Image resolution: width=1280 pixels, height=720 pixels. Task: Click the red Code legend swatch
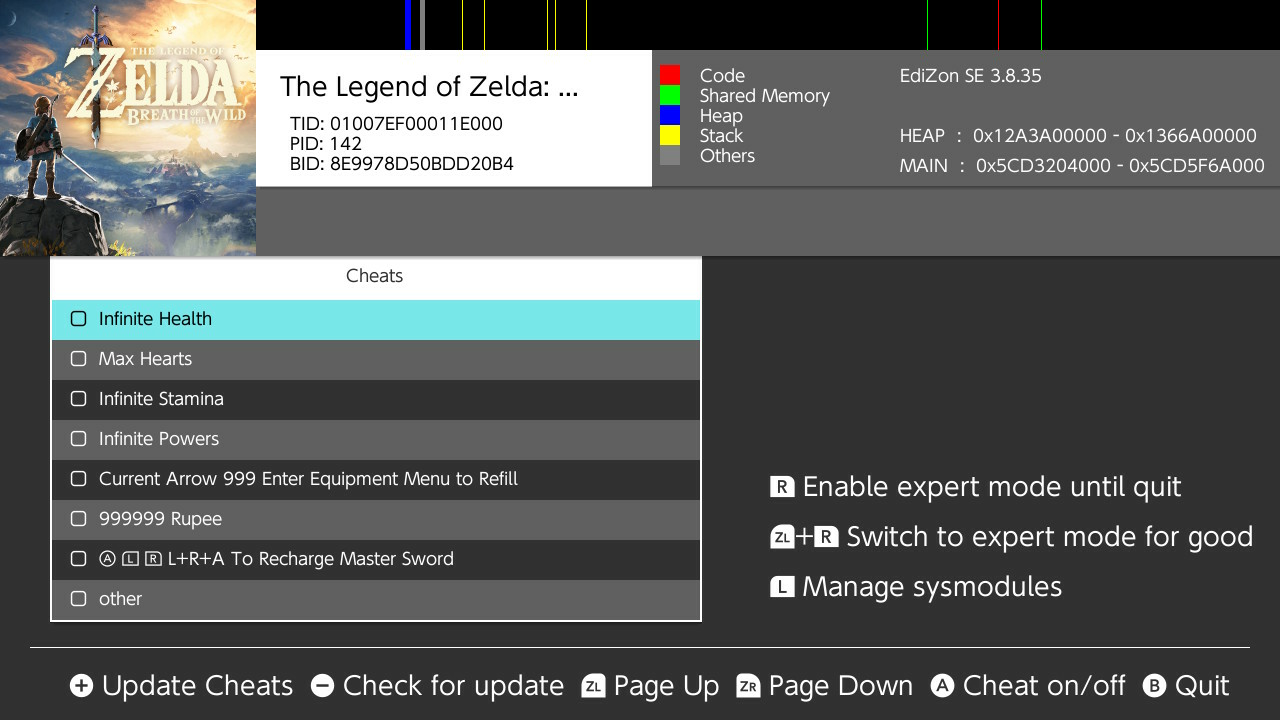(670, 75)
